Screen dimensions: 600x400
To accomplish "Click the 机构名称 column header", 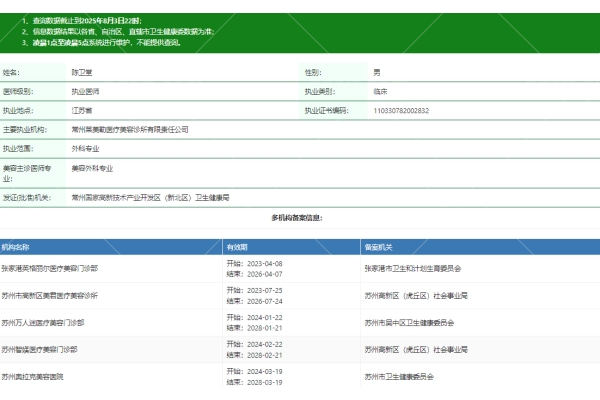I will pos(15,247).
